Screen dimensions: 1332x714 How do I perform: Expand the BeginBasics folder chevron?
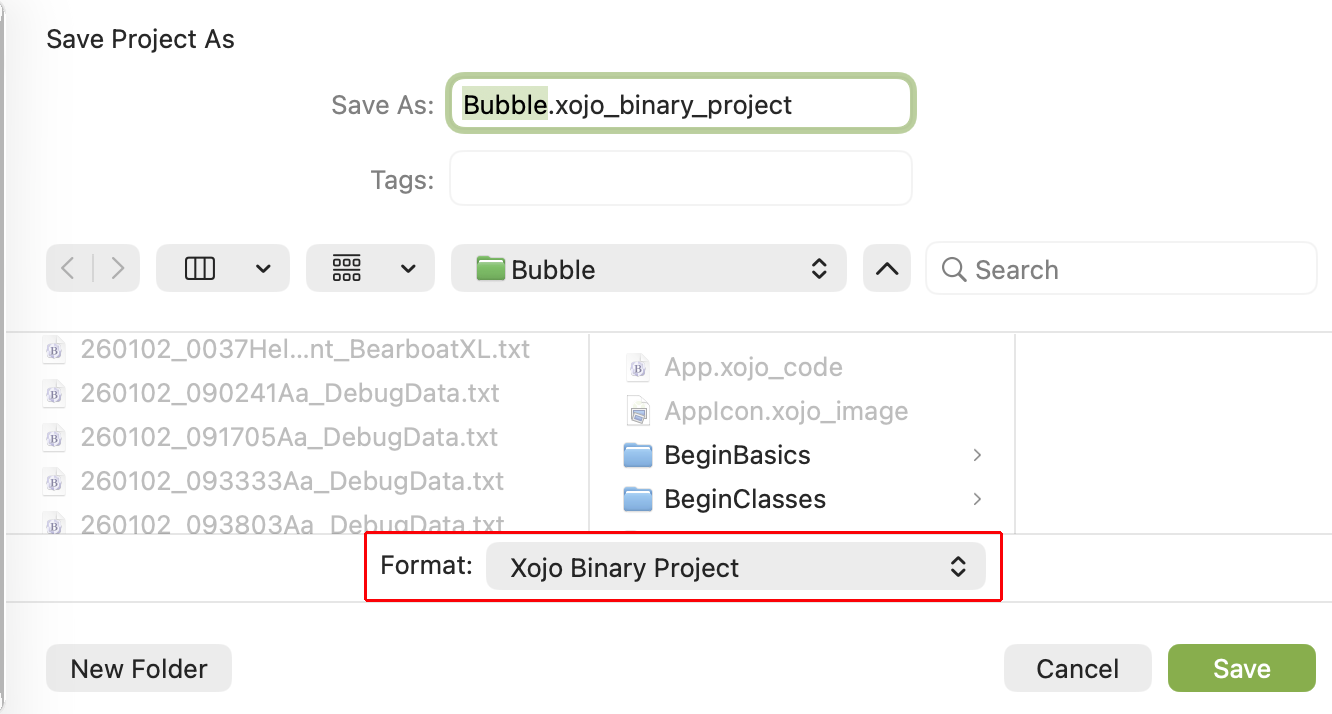977,456
